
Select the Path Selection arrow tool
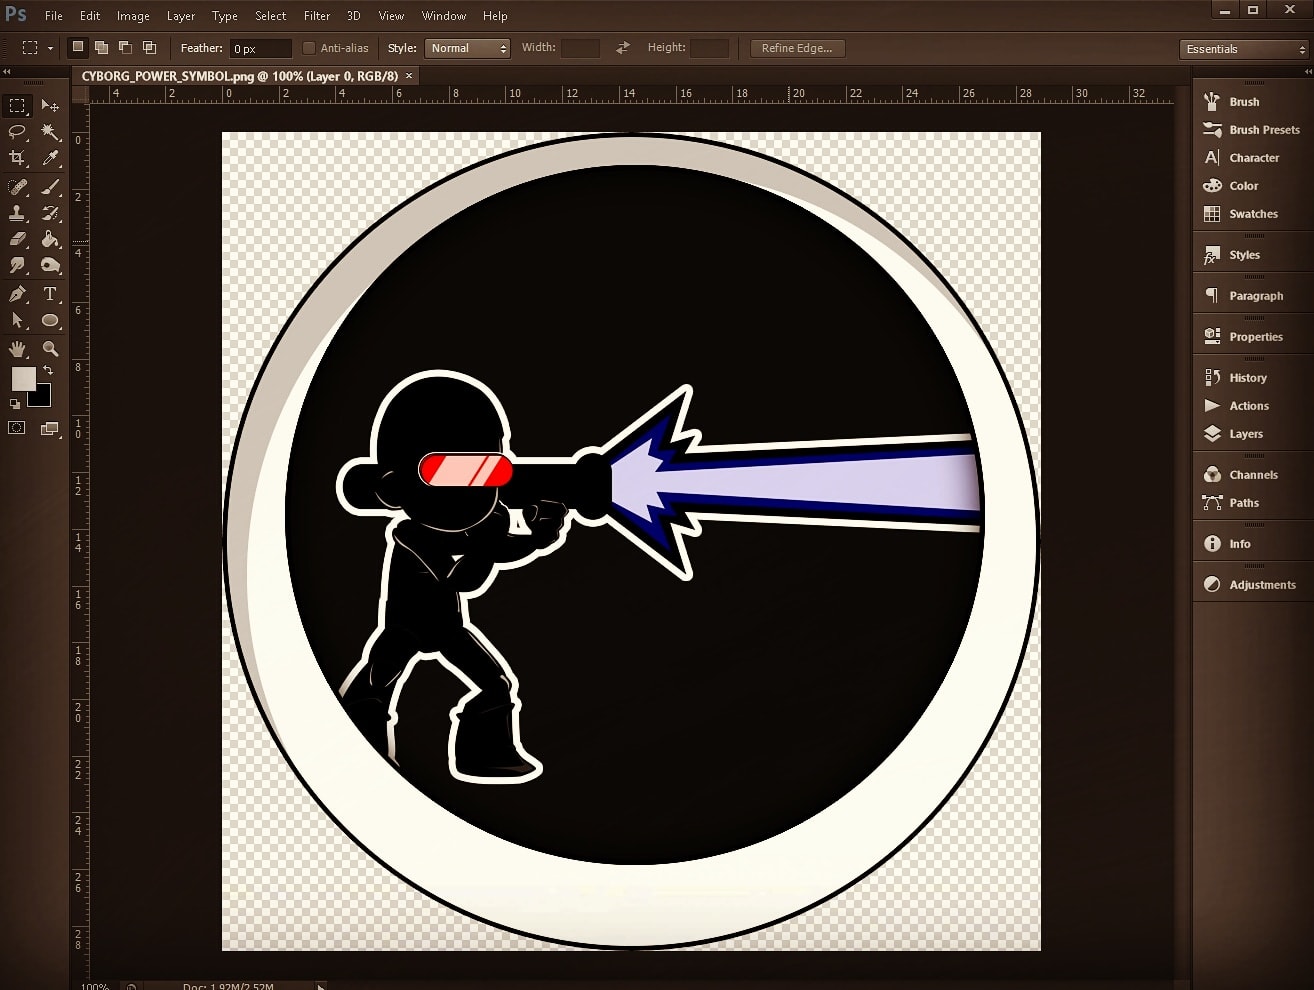tap(17, 320)
